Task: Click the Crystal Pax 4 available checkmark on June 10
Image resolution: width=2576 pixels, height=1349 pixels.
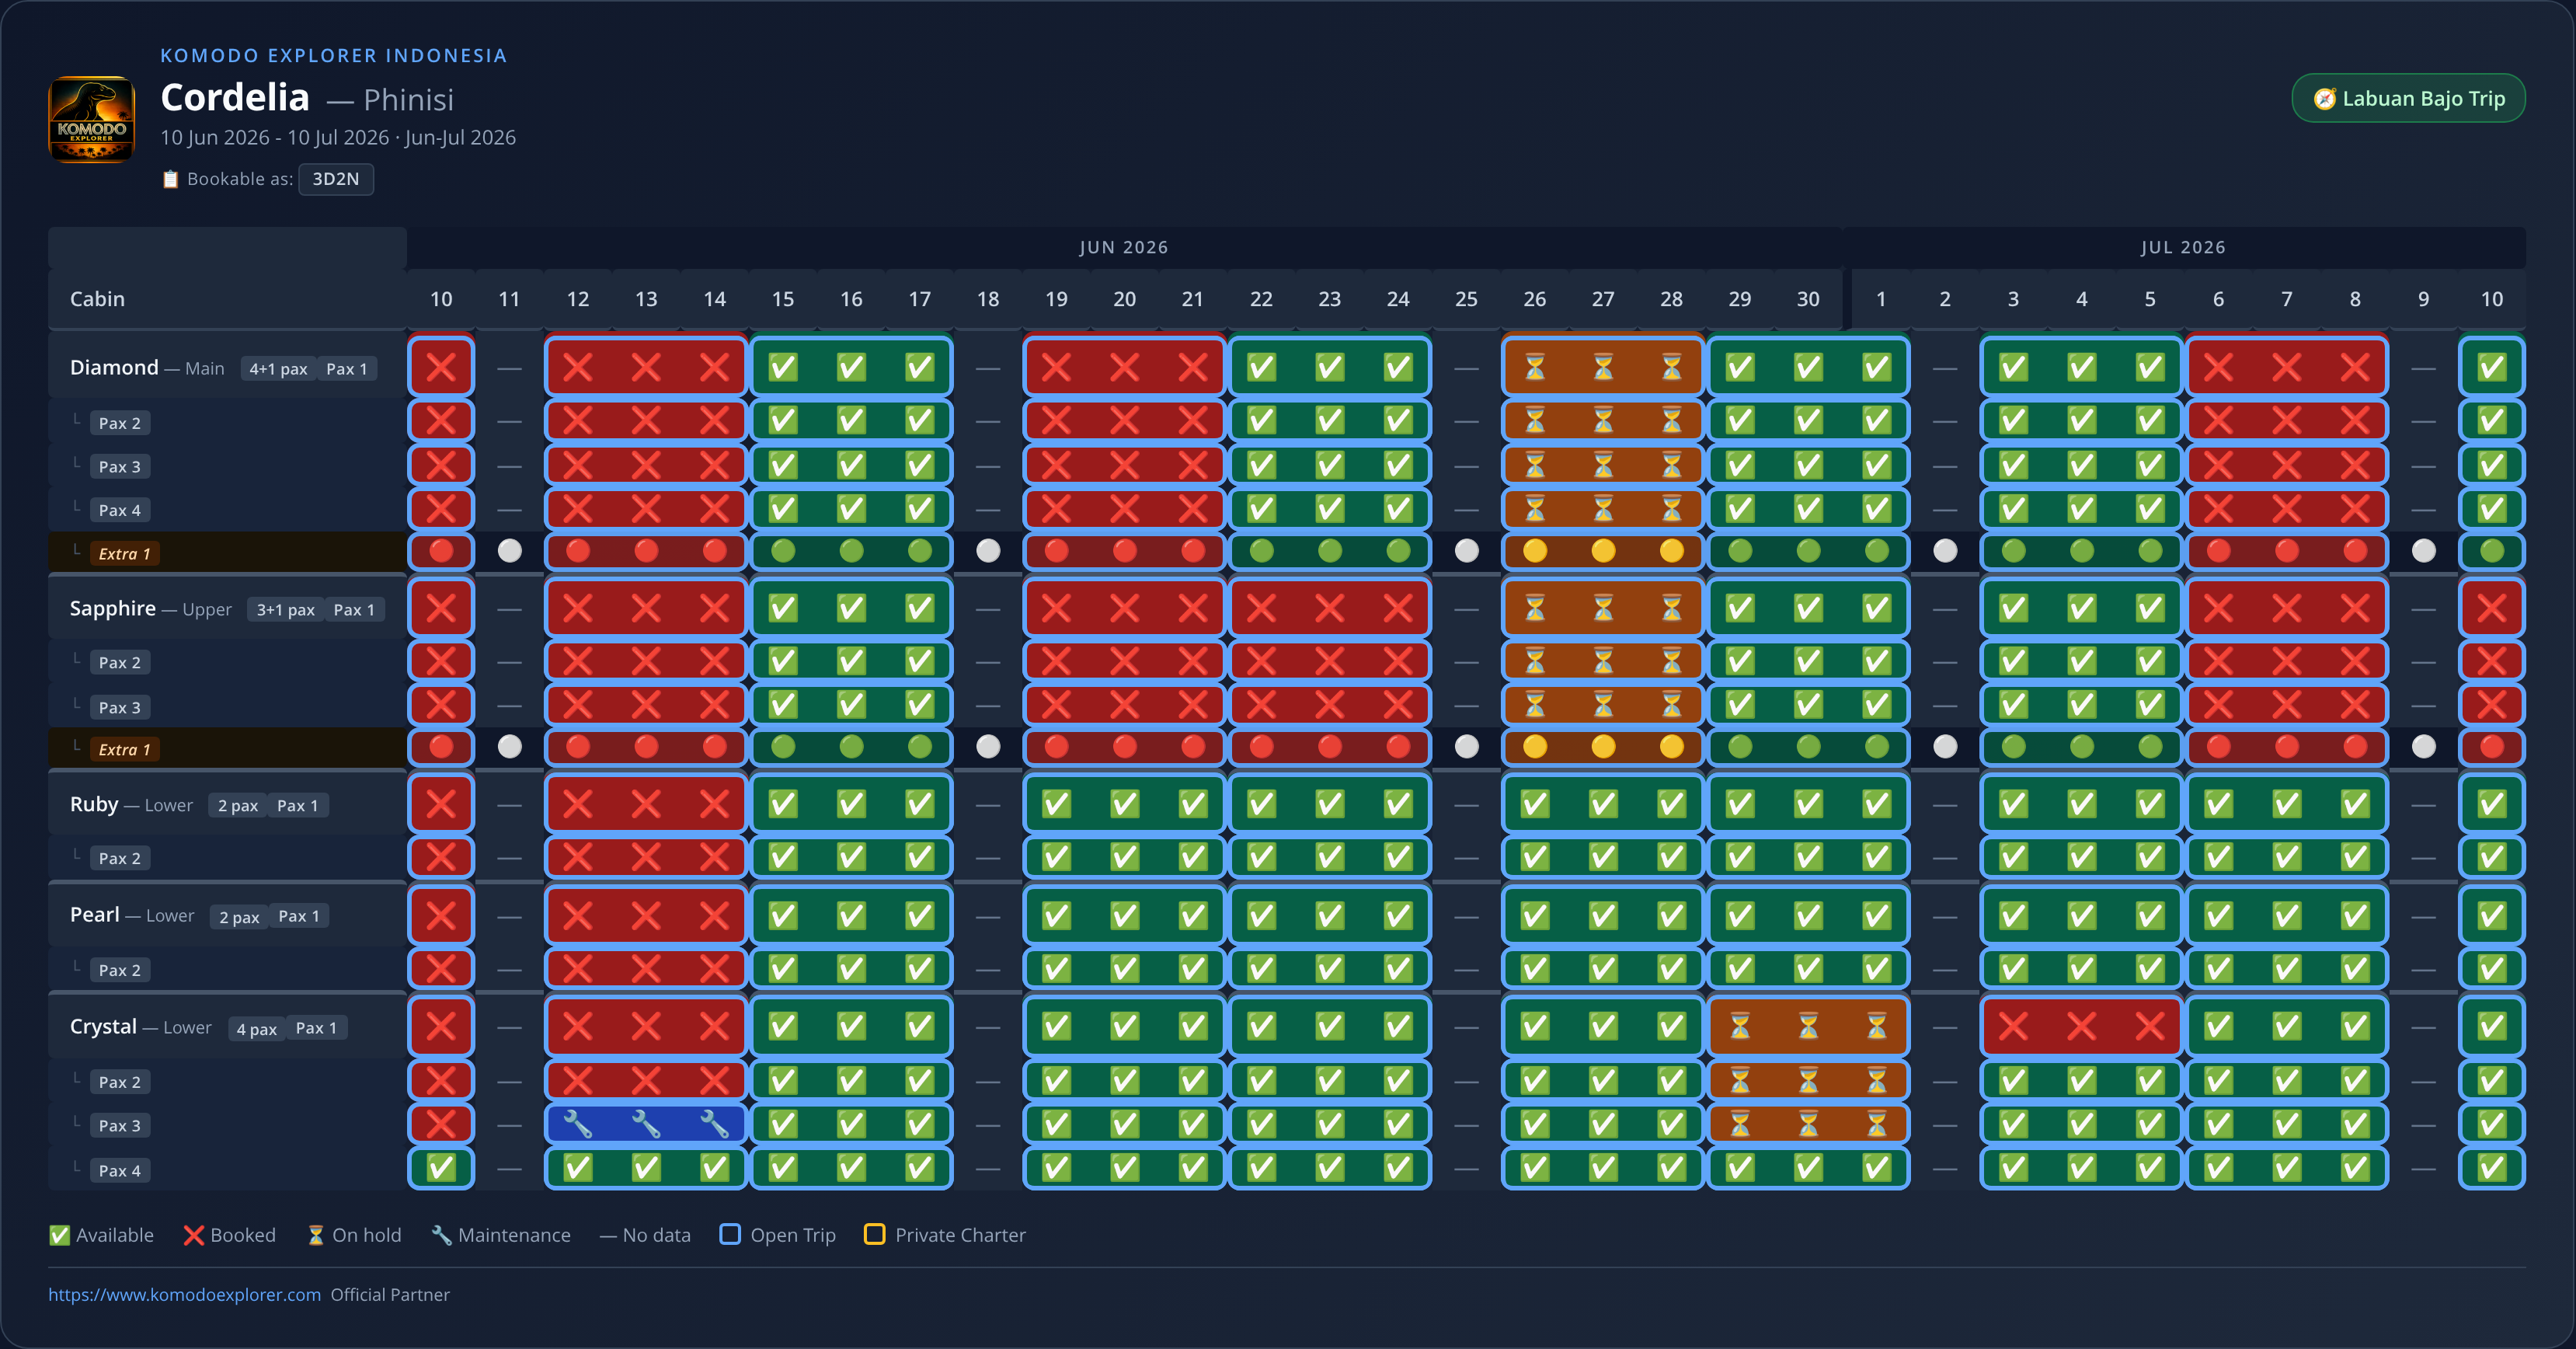Action: [x=441, y=1168]
